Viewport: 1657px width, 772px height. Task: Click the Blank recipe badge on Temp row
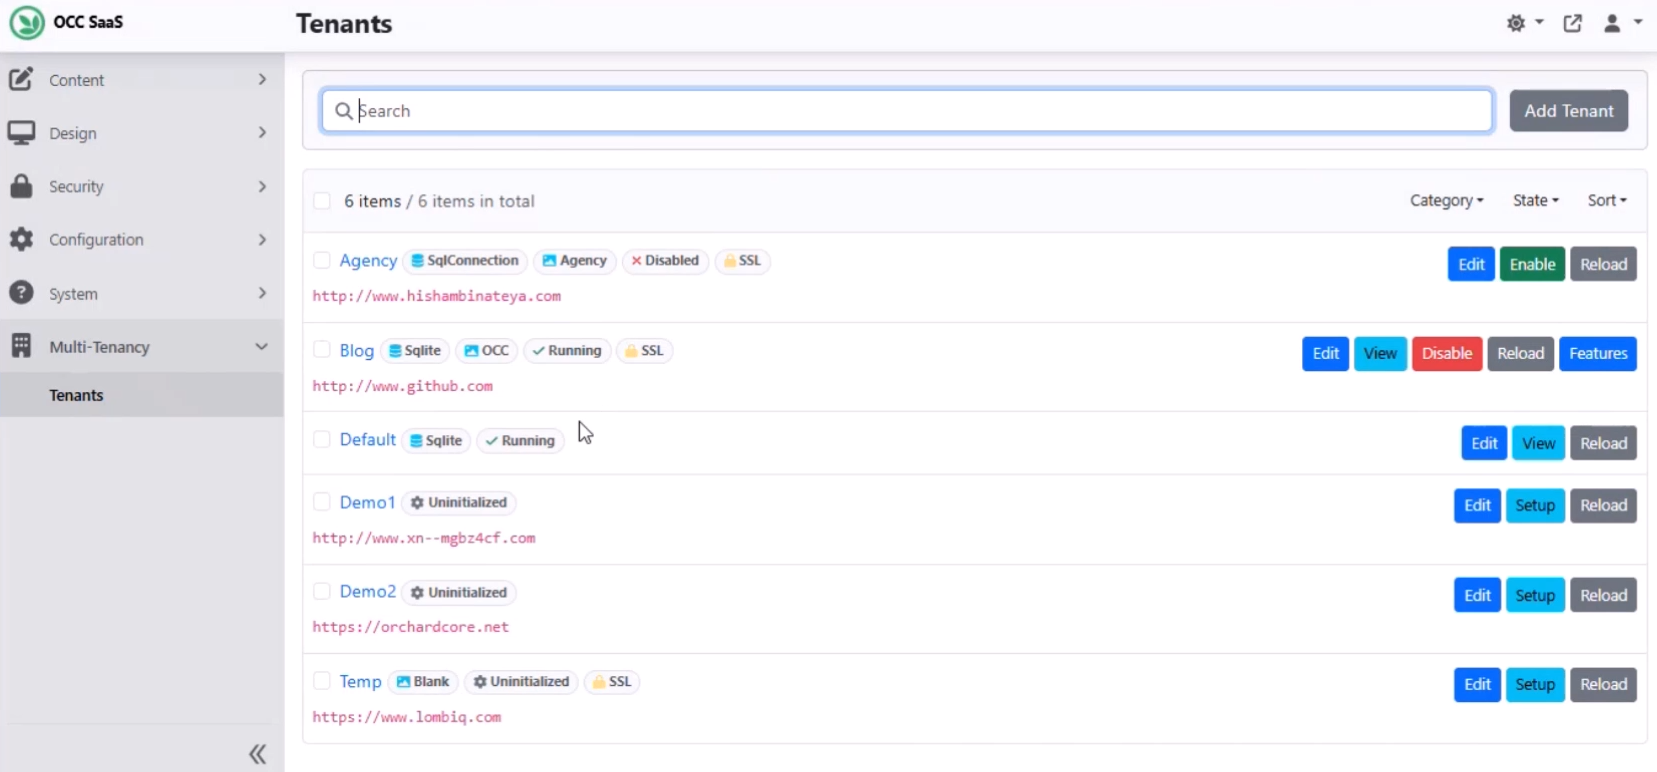coord(423,682)
